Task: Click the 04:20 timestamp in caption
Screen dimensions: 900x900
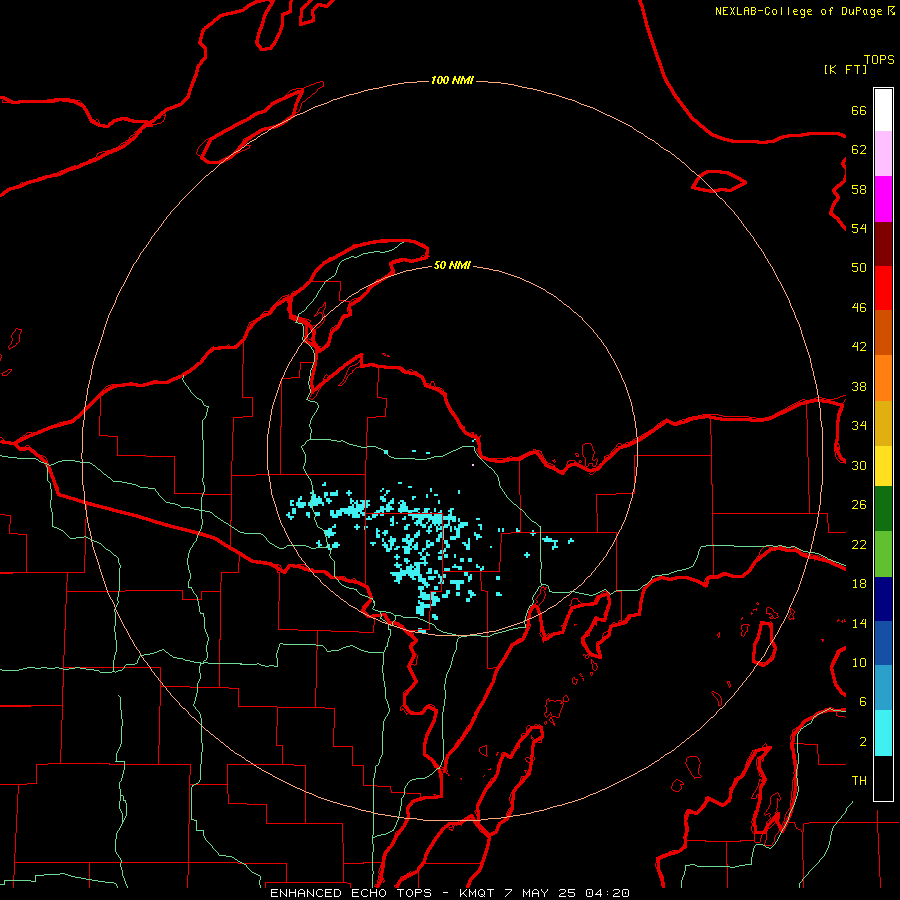Action: pyautogui.click(x=607, y=893)
